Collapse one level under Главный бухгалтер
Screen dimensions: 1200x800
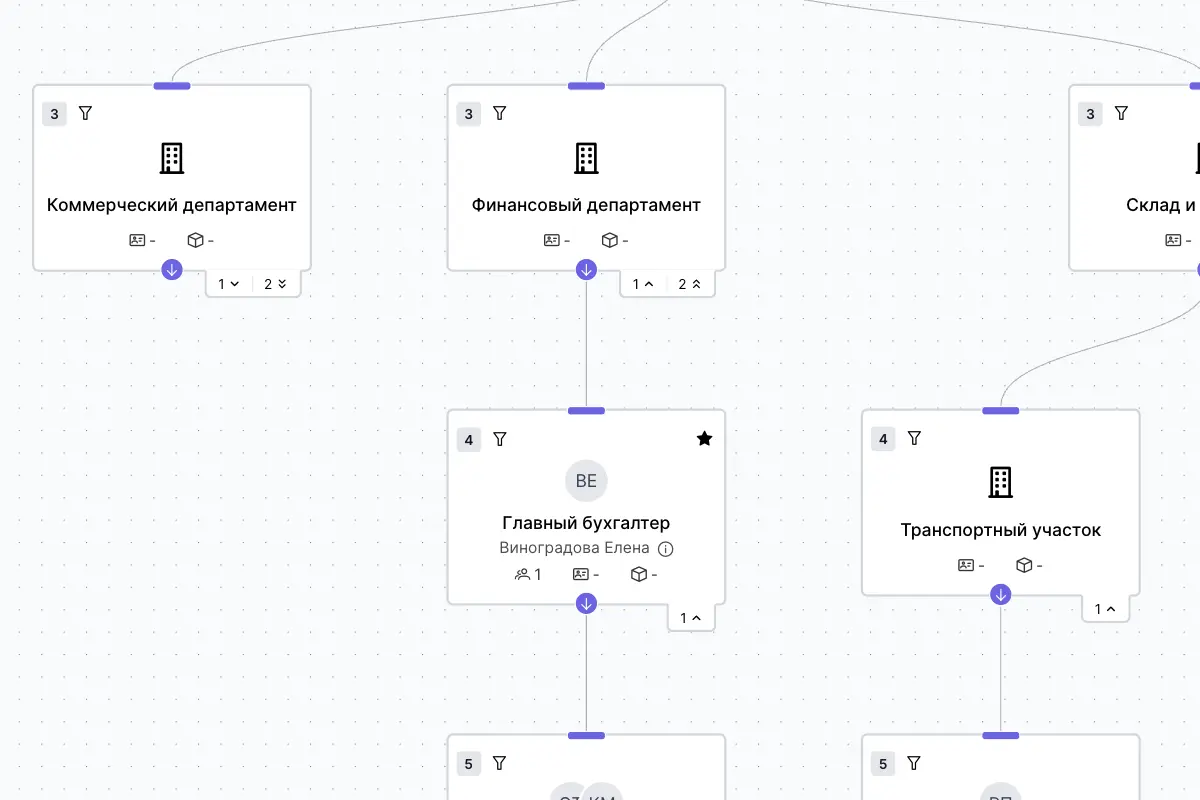click(x=691, y=618)
